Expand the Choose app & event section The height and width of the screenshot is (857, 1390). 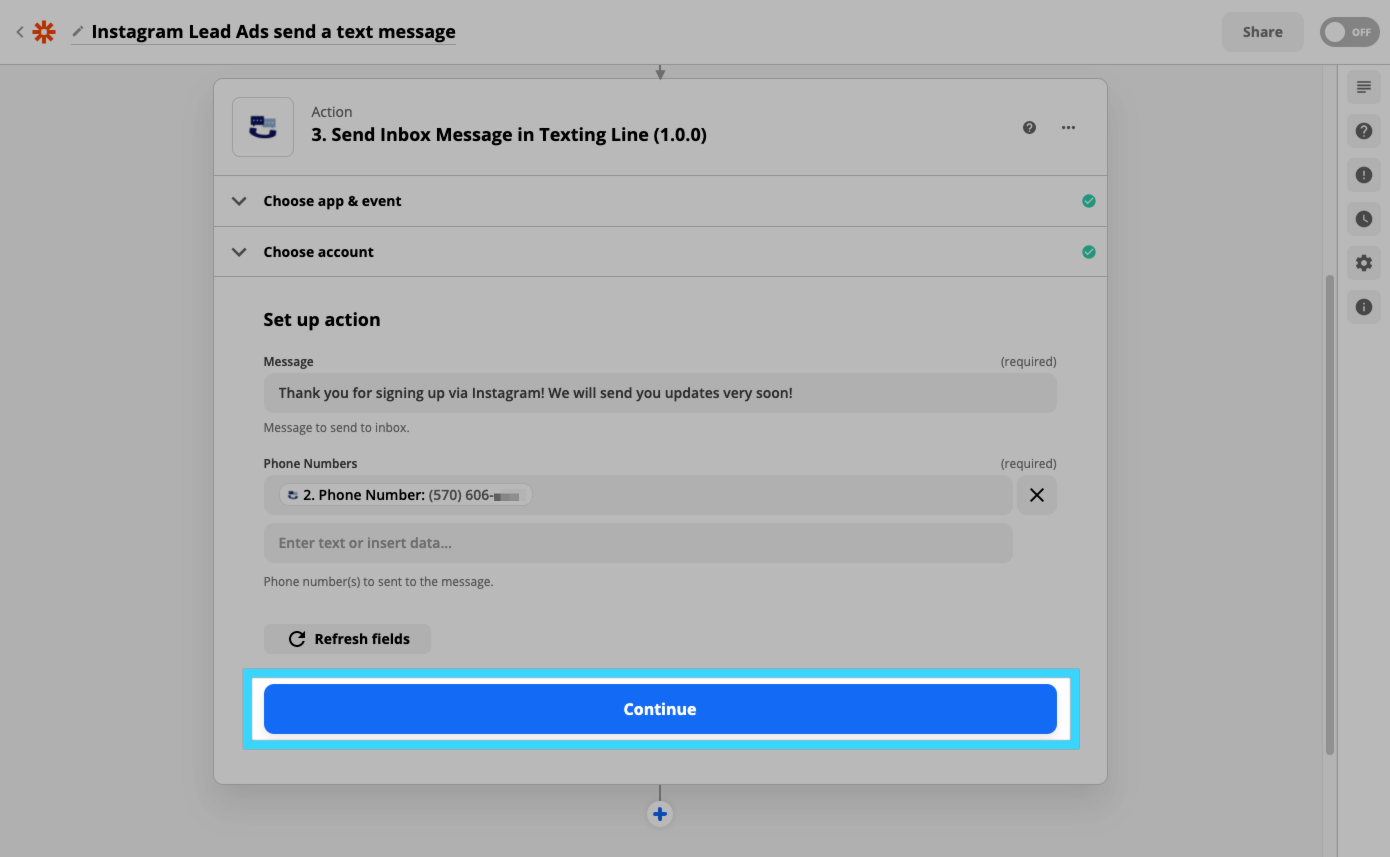pos(660,201)
